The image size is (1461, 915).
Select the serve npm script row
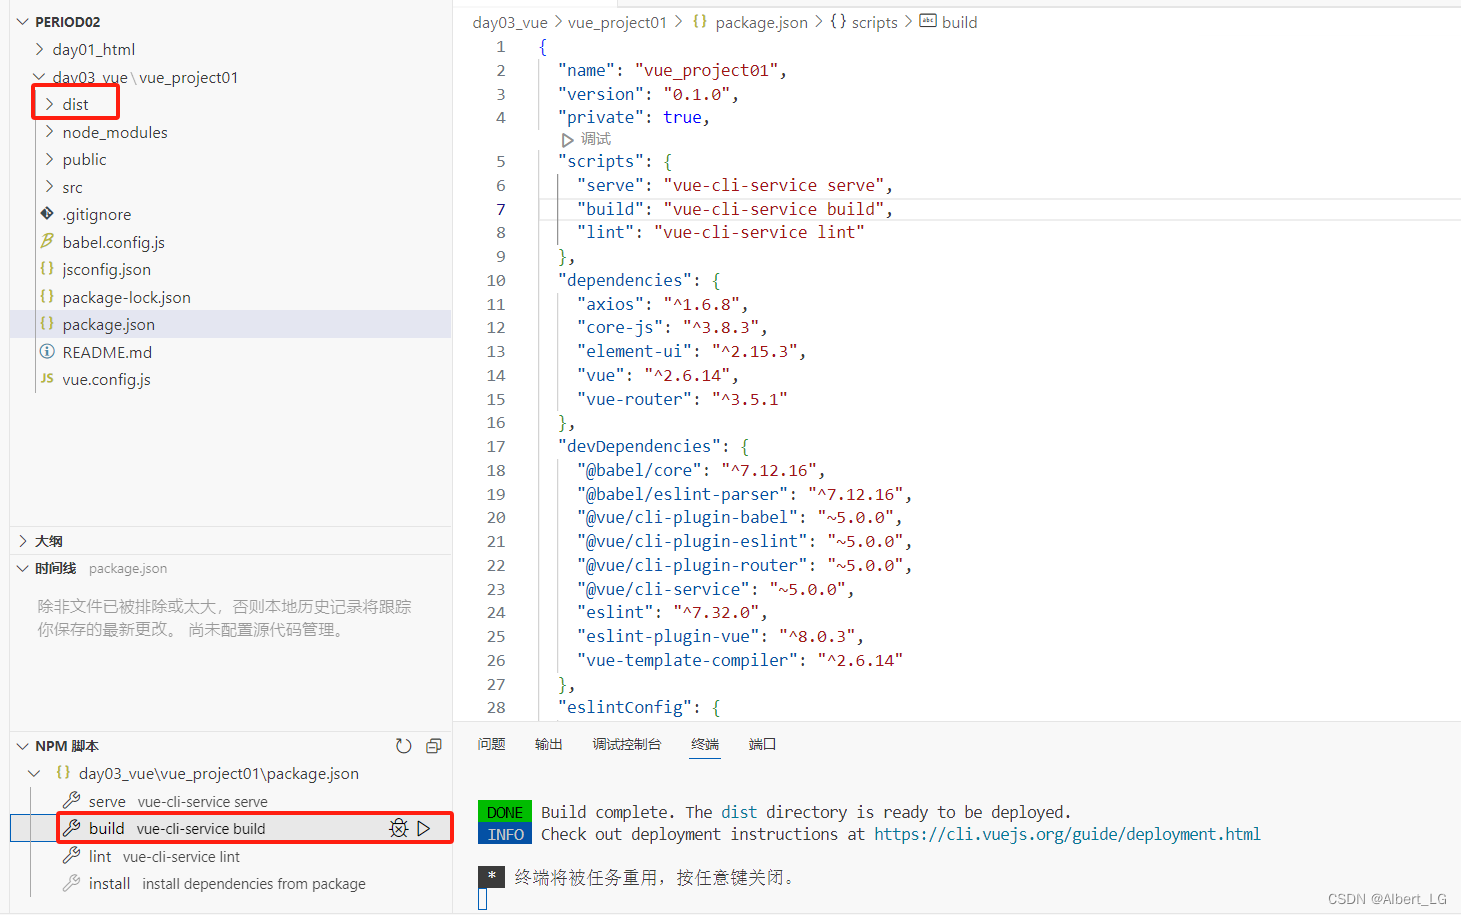[231, 801]
